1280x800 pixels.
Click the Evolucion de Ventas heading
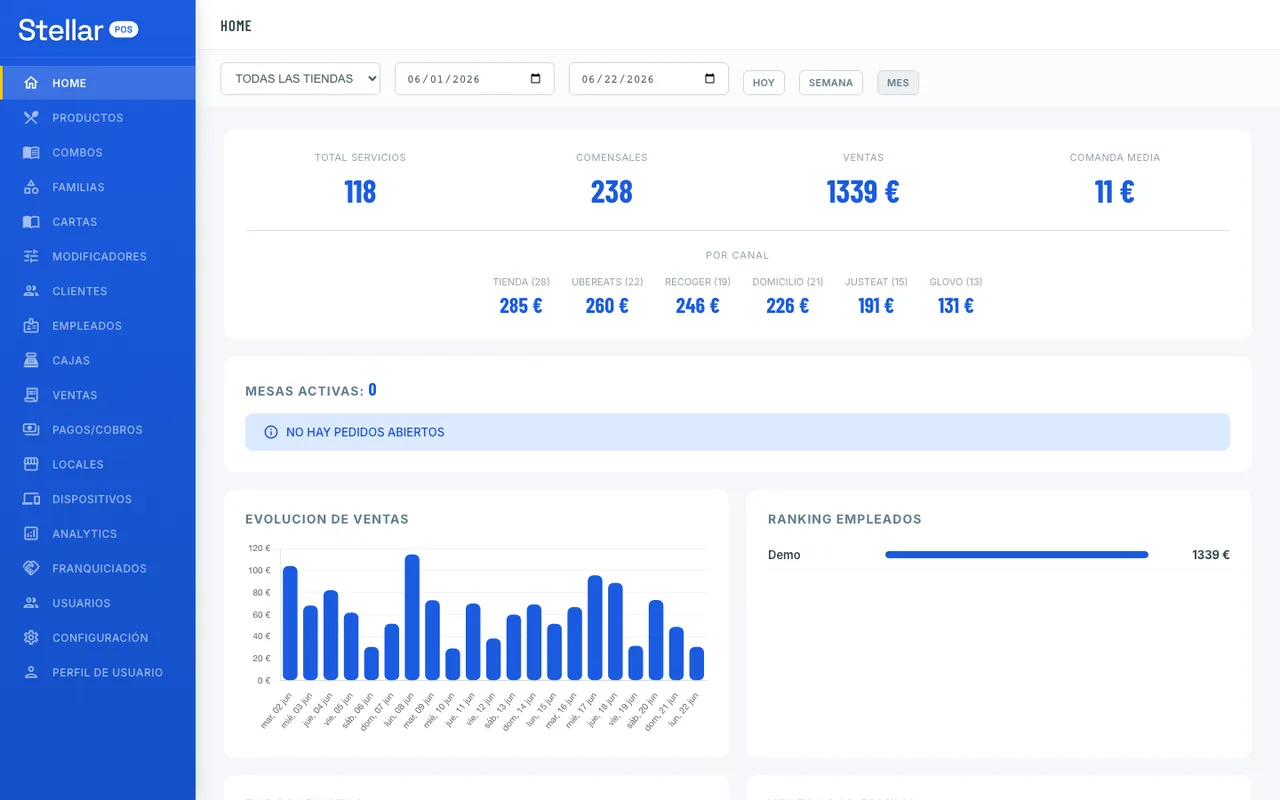(327, 519)
